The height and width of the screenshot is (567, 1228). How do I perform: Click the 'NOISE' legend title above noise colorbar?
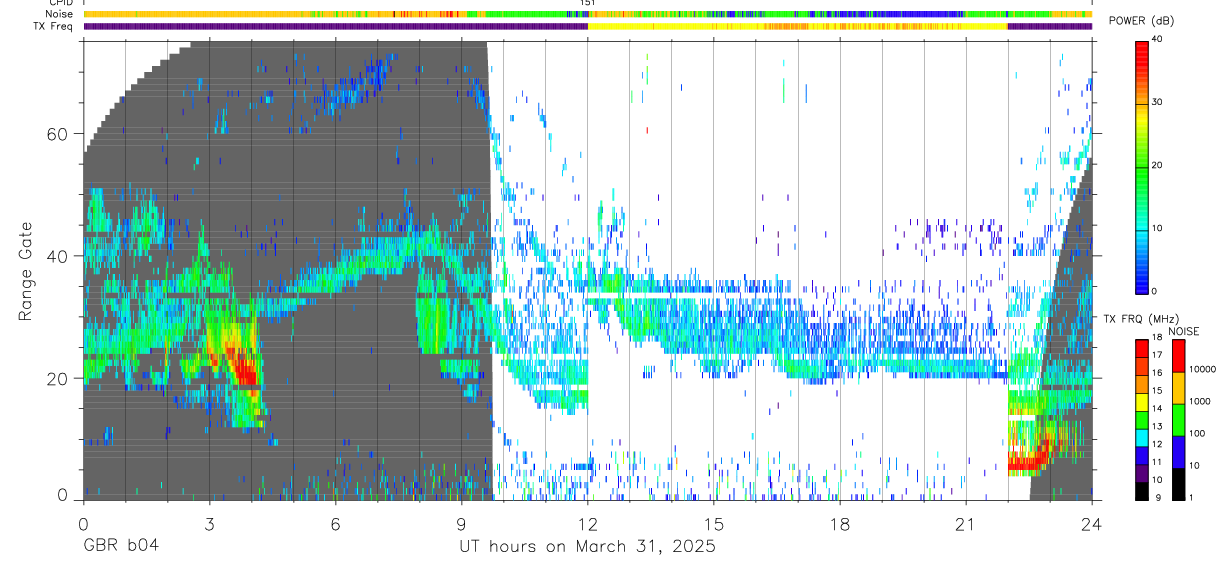coord(1186,331)
